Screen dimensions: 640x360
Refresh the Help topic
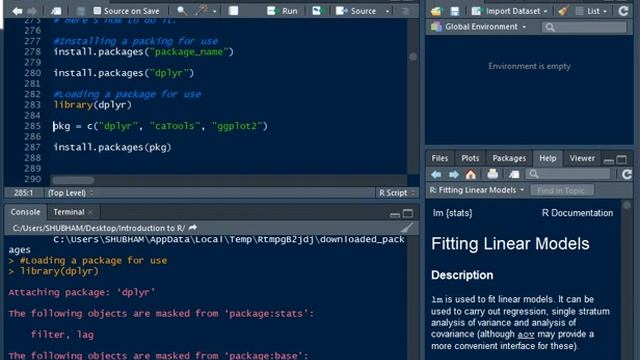(x=627, y=175)
